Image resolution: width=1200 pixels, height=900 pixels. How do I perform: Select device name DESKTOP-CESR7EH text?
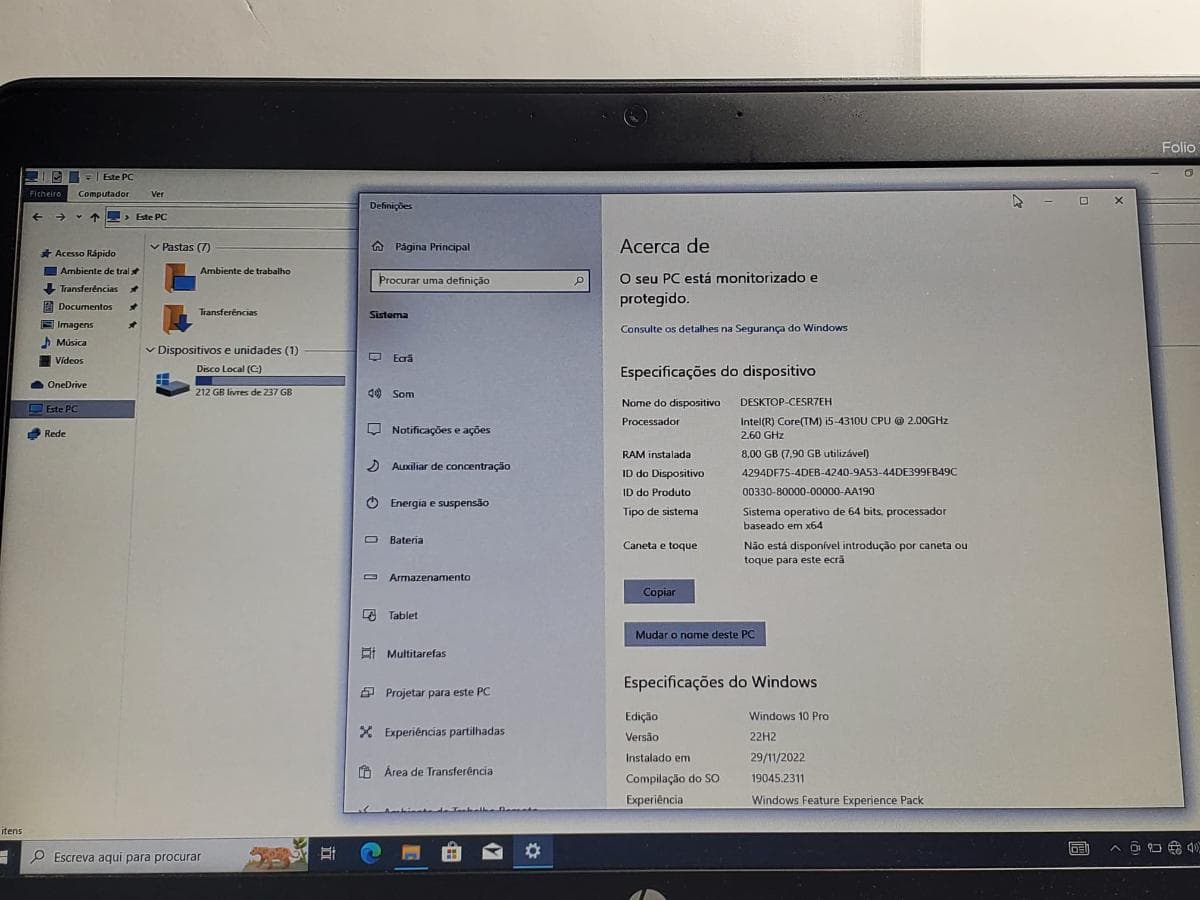pyautogui.click(x=786, y=402)
